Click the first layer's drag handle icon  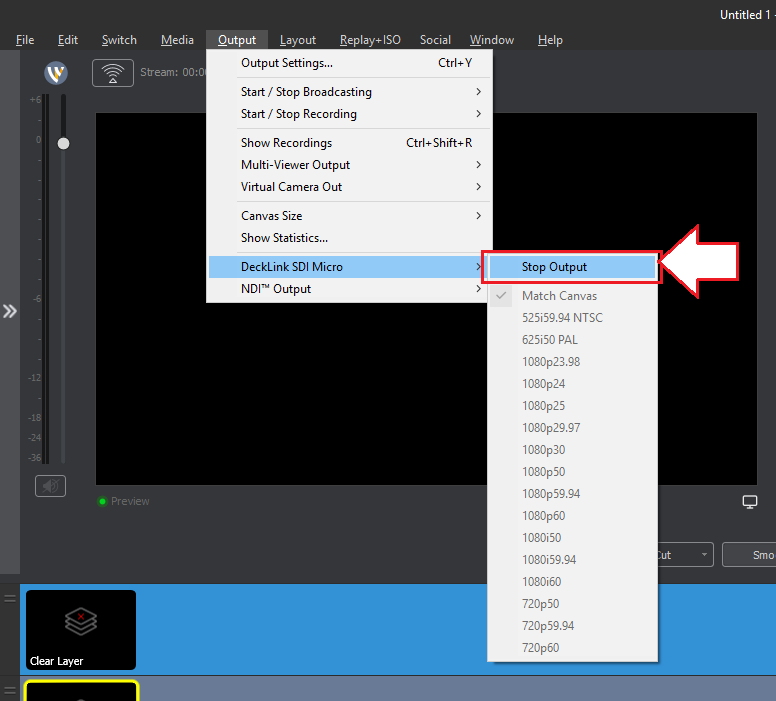pyautogui.click(x=10, y=599)
